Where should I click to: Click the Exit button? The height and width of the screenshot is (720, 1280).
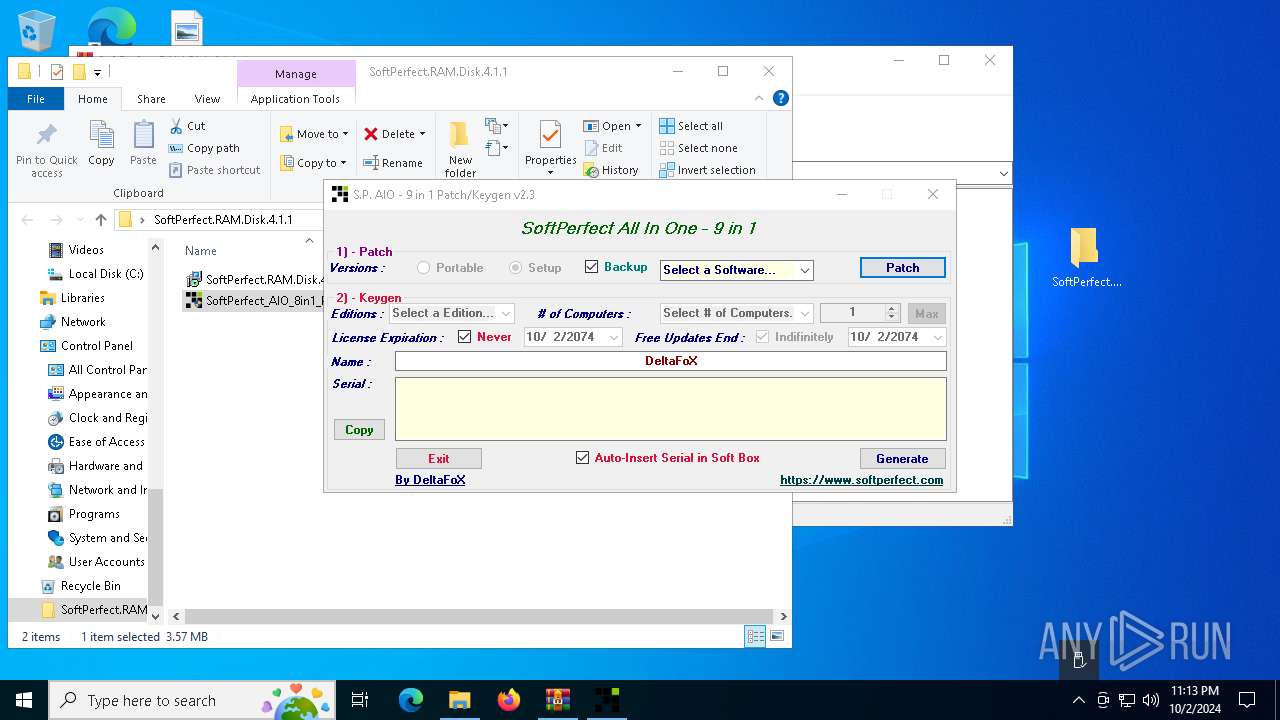[439, 459]
